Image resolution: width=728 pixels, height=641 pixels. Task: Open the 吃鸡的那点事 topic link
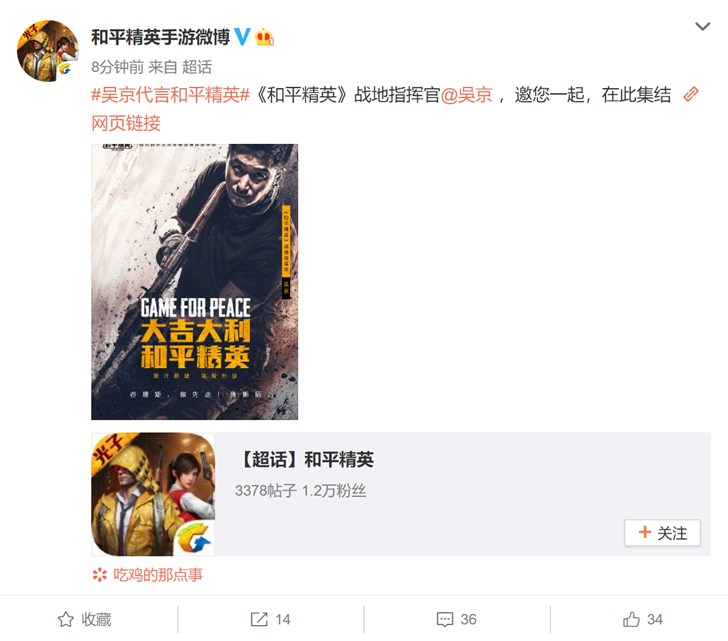pyautogui.click(x=158, y=575)
